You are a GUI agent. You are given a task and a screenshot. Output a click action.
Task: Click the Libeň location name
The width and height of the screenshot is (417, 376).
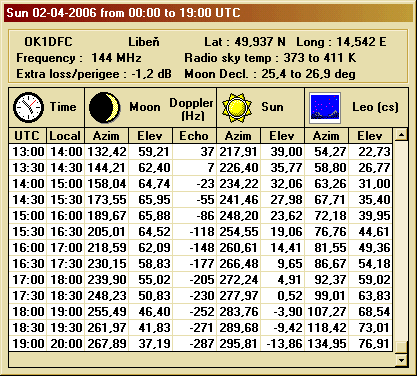[x=144, y=42]
